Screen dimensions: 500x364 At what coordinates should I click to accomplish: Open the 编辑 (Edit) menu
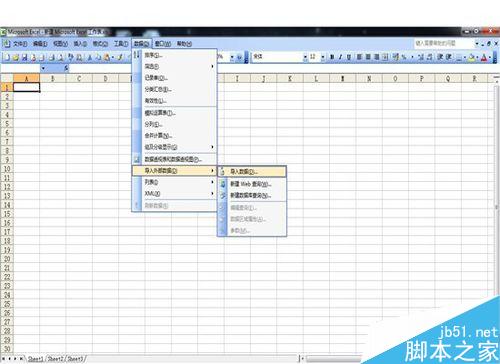(40, 44)
